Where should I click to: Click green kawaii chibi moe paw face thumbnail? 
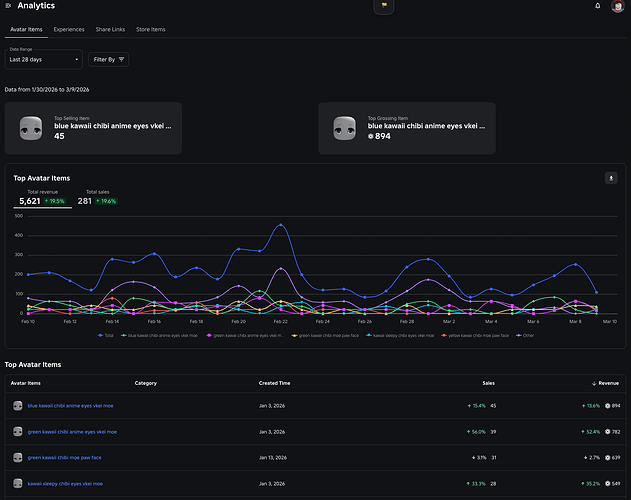pyautogui.click(x=18, y=458)
